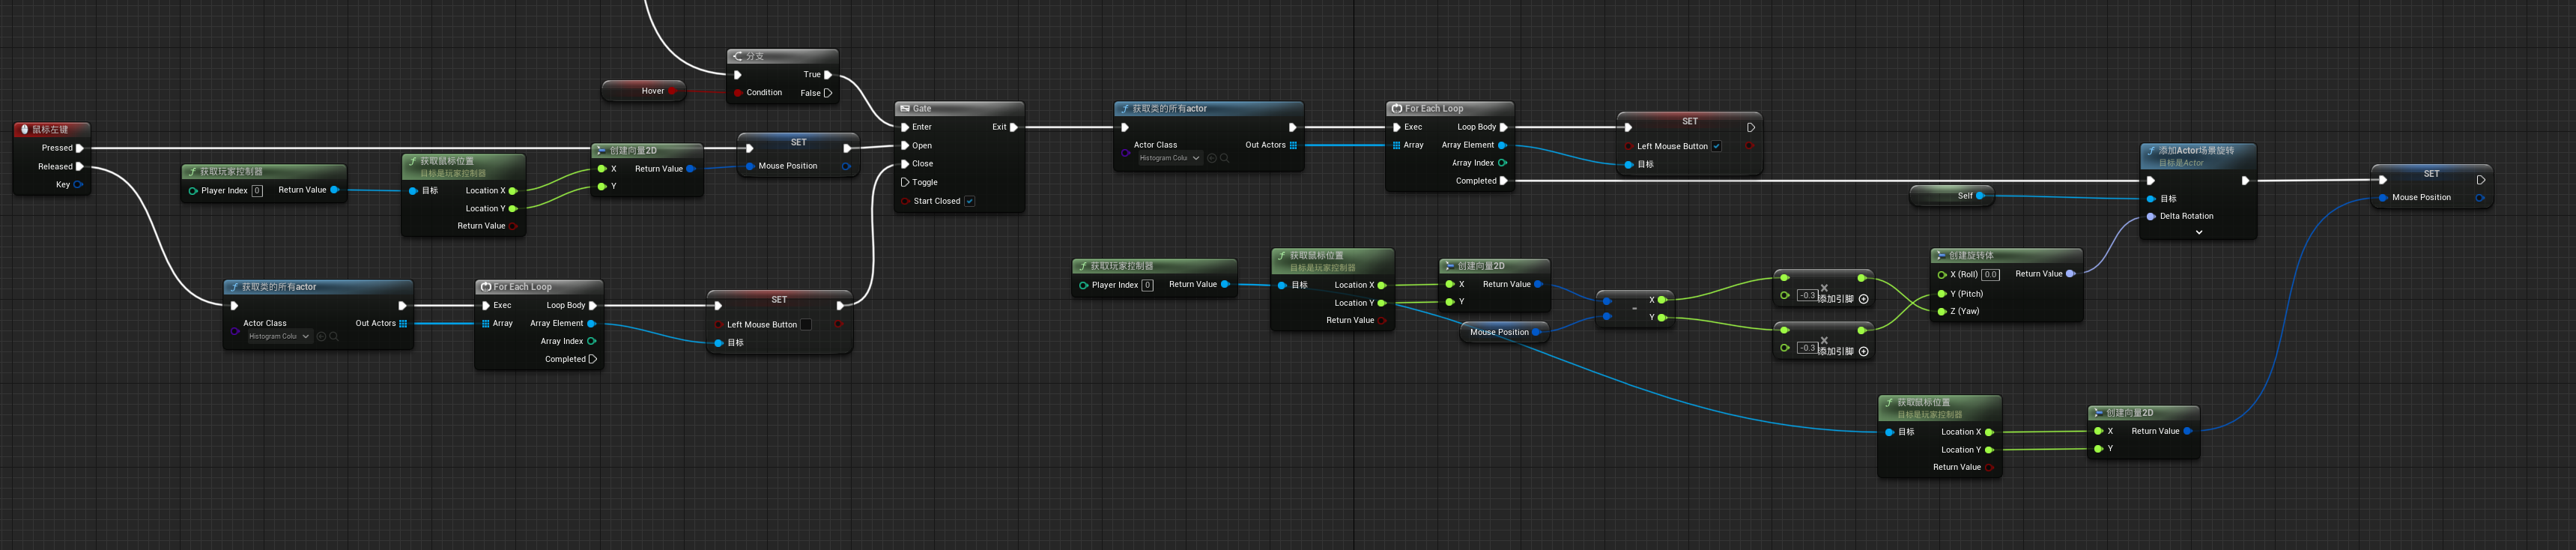The width and height of the screenshot is (2576, 550).
Task: Click the browse magnifier icon beside lower-left Actor Class
Action: pyautogui.click(x=334, y=336)
